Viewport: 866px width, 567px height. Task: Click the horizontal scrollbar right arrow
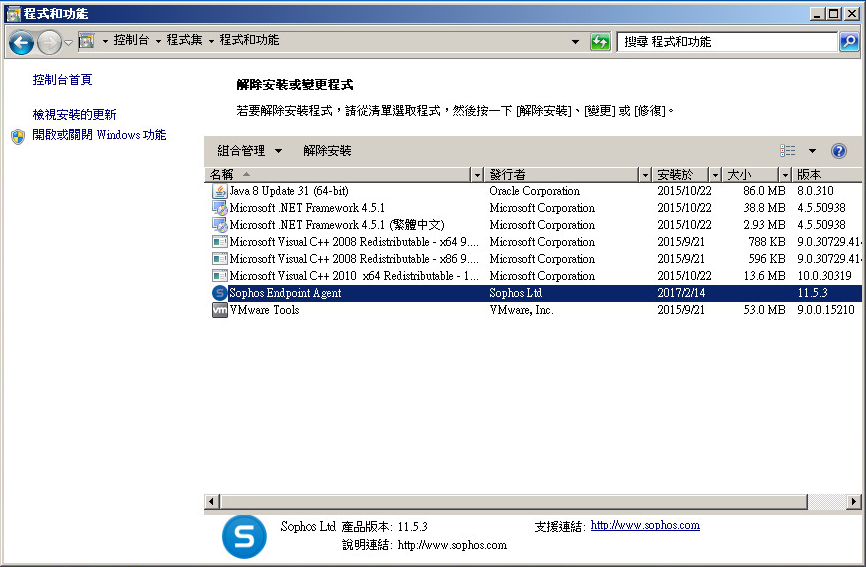854,502
